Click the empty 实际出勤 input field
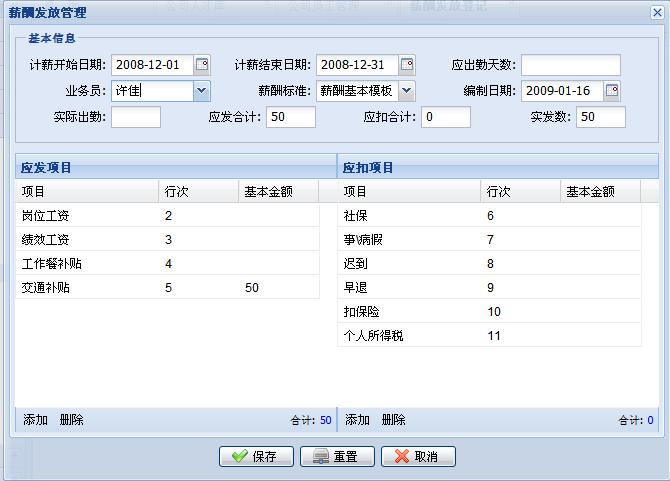The width and height of the screenshot is (670, 481). (x=136, y=117)
